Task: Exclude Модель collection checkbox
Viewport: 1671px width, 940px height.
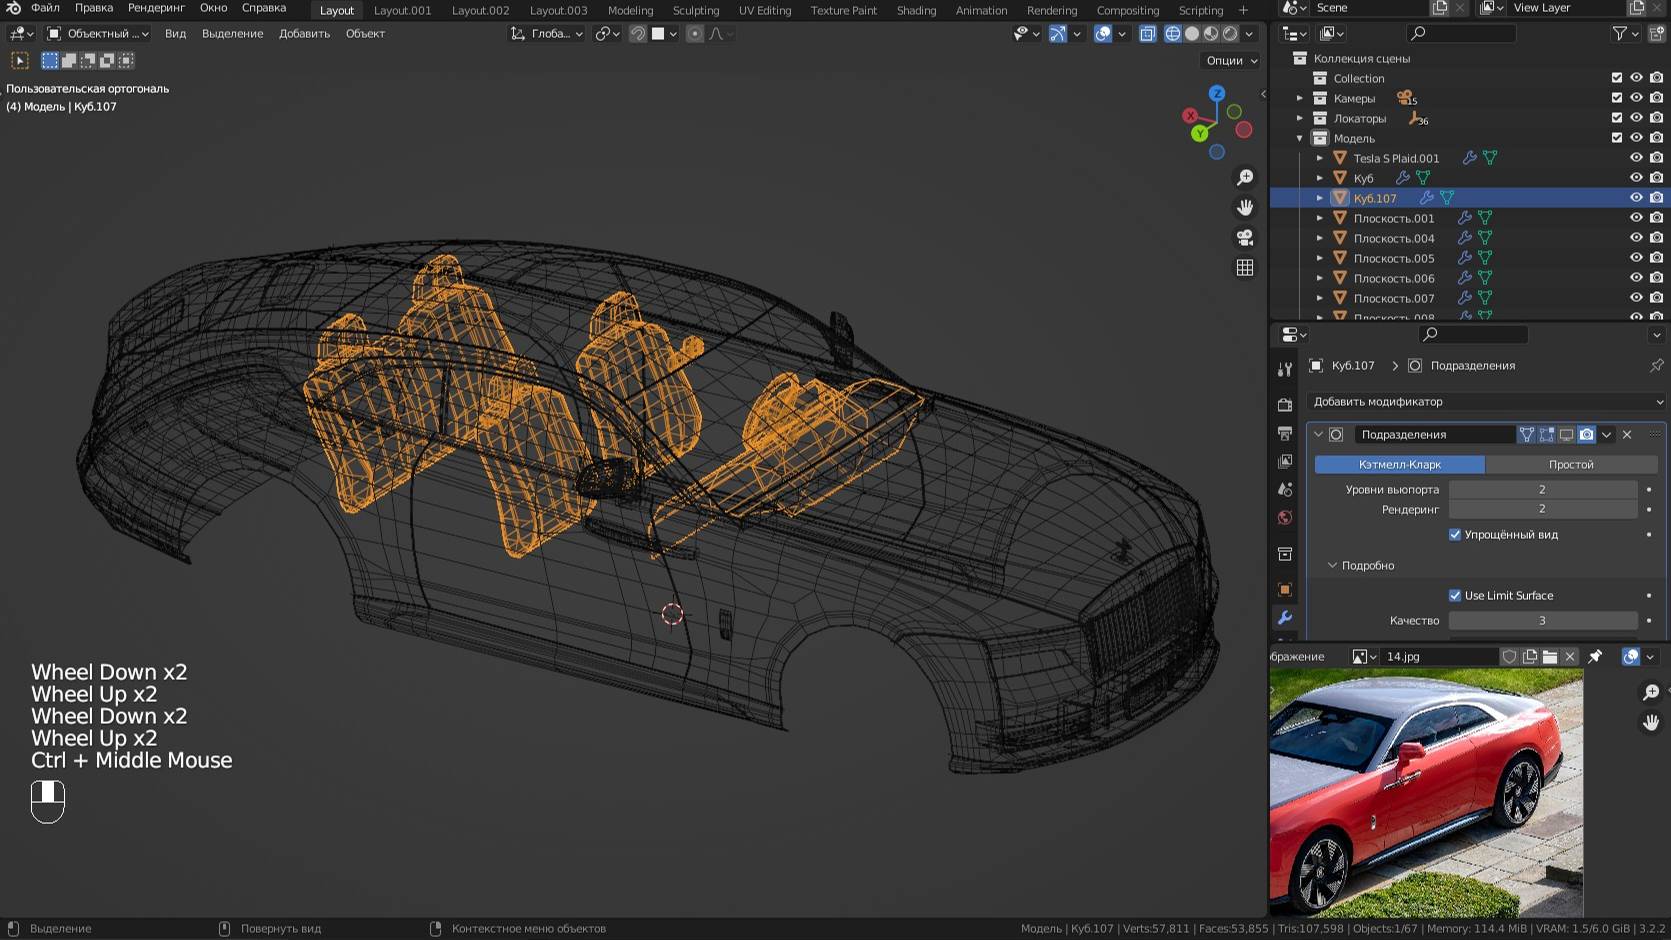Action: 1617,138
